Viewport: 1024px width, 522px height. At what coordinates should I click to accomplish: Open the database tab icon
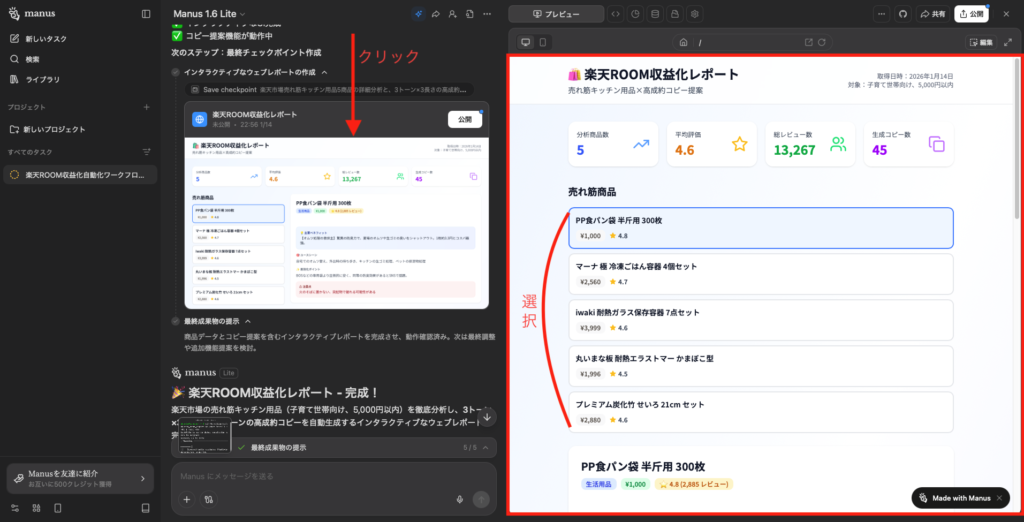[x=656, y=14]
